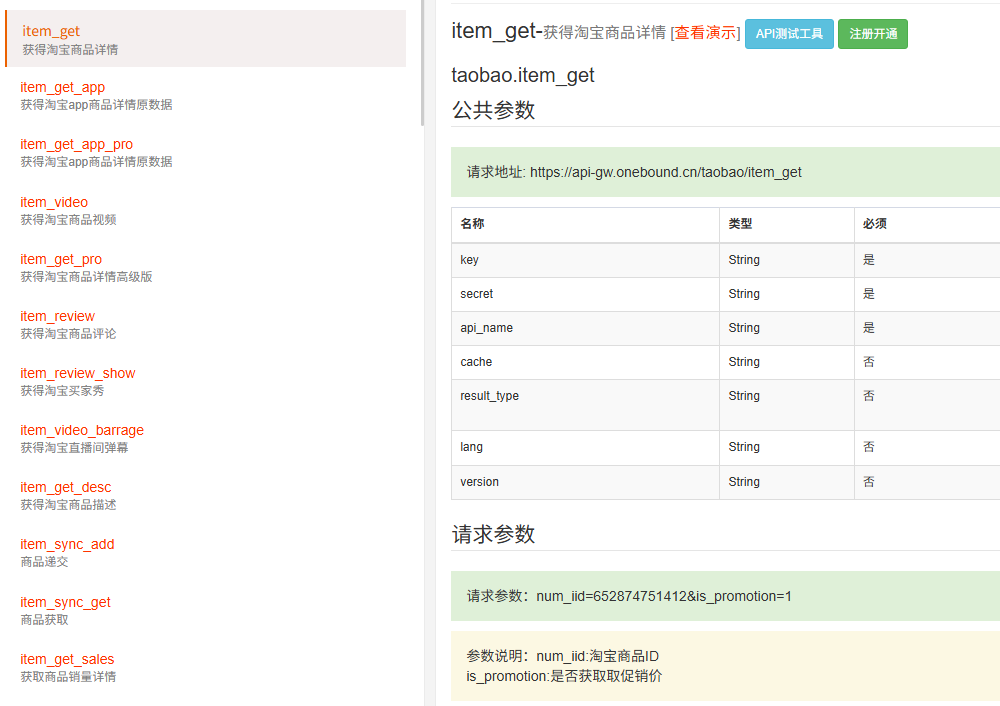Click the result_type parameter cell

coord(585,405)
